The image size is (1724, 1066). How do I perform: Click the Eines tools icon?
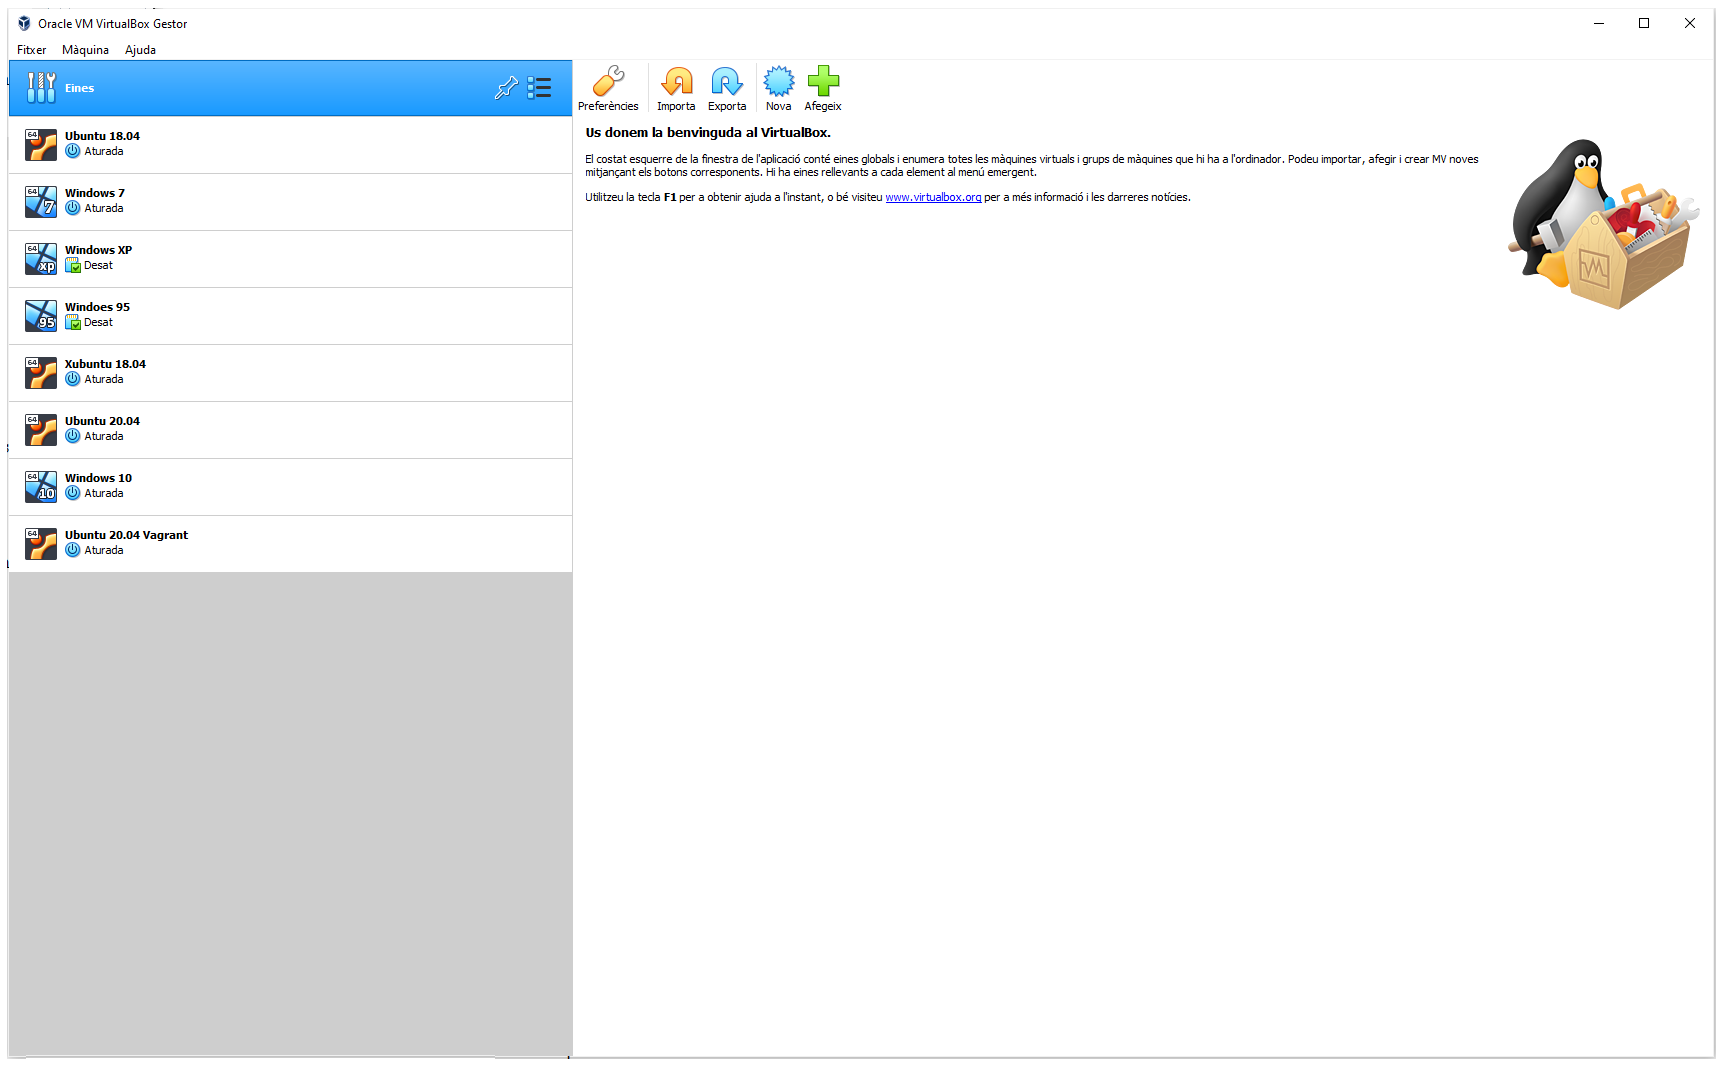41,88
